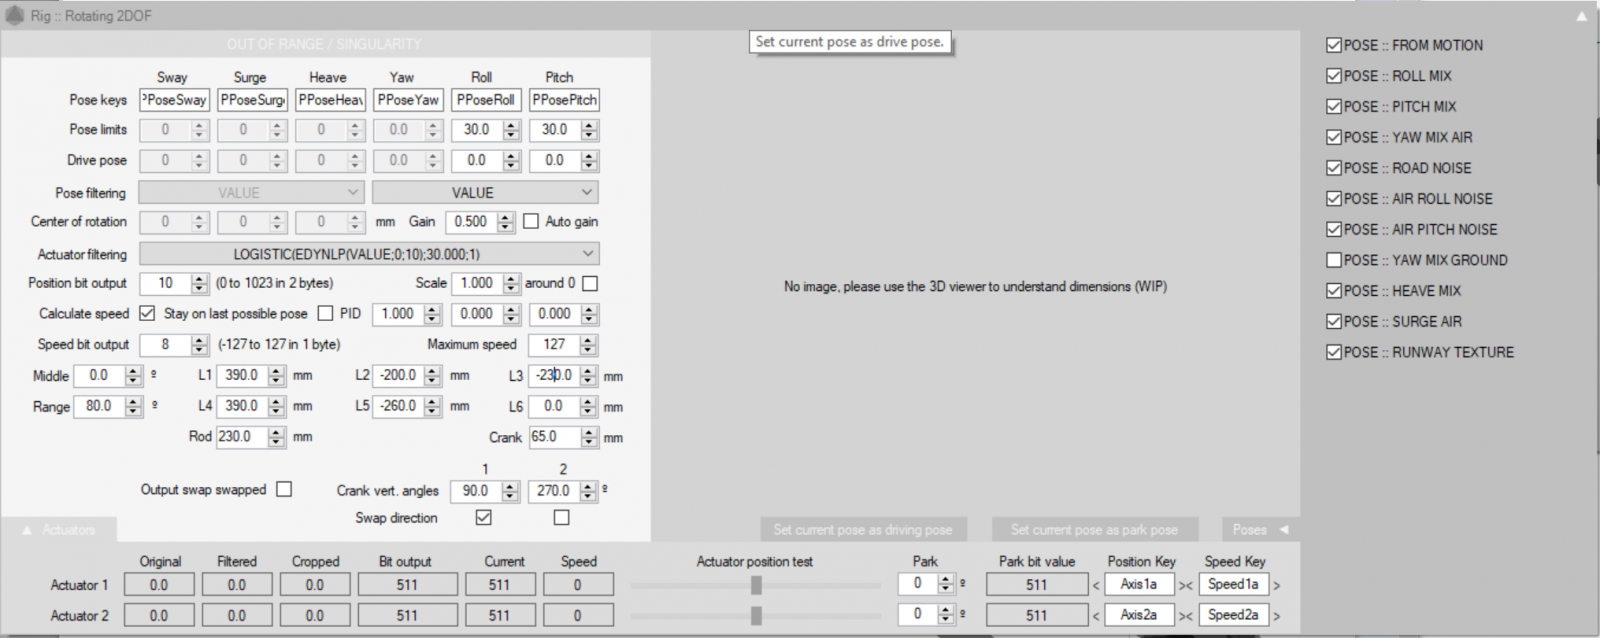
Task: Click the Axis1a position key button
Action: pyautogui.click(x=1139, y=585)
